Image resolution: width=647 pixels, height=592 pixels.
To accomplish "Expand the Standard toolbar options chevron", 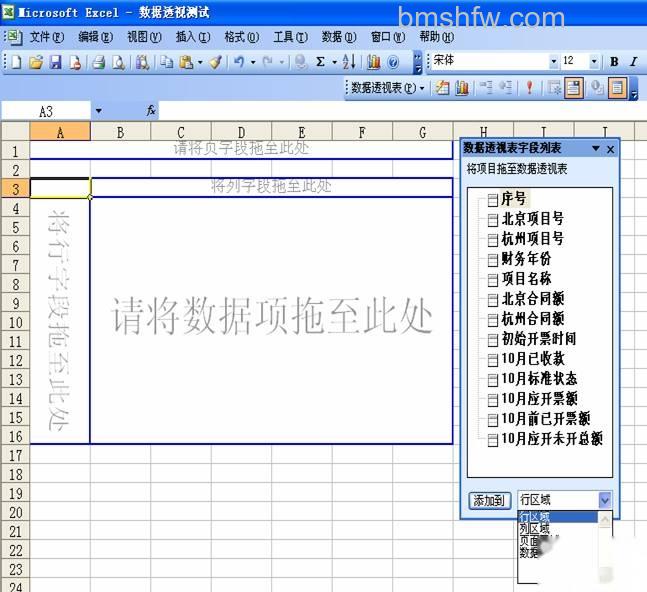I will (418, 63).
